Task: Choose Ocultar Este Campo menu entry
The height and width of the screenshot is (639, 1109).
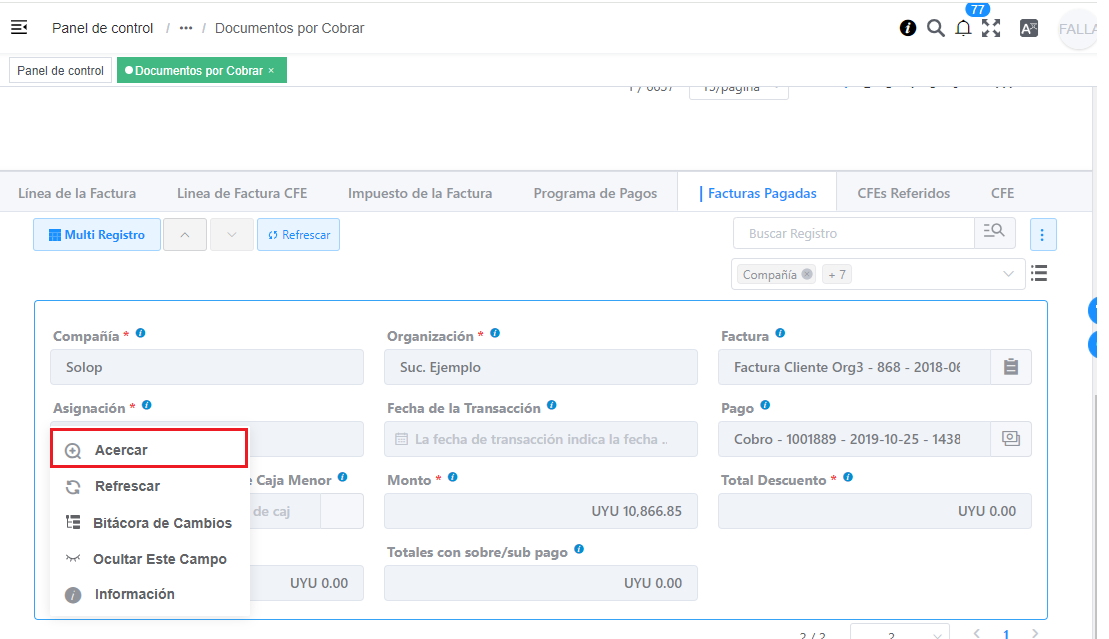Action: [149, 559]
